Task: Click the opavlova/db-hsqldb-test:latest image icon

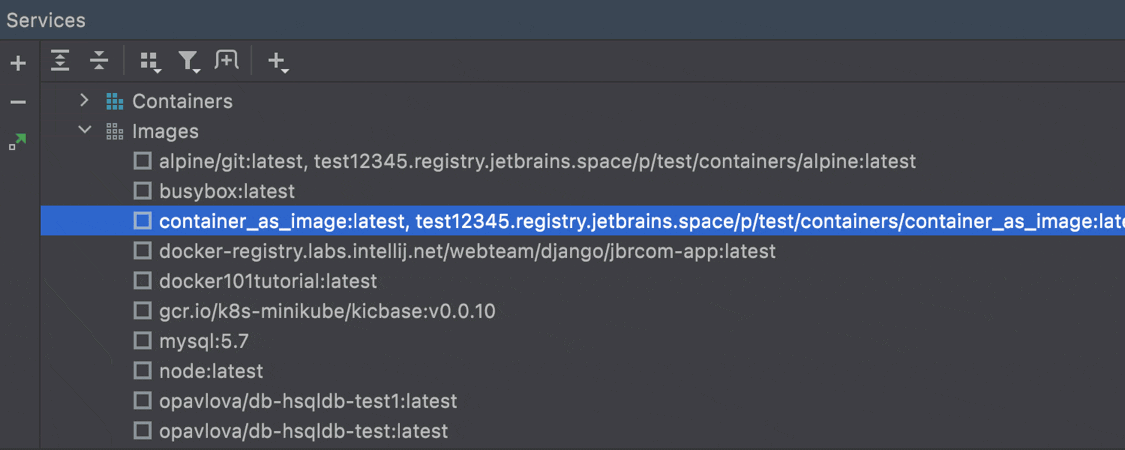Action: coord(143,431)
